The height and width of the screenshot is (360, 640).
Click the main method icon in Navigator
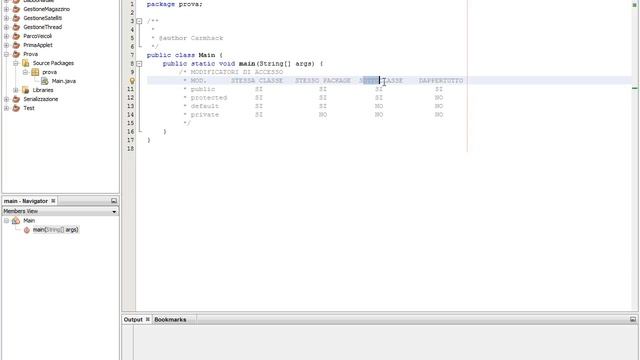pos(27,230)
